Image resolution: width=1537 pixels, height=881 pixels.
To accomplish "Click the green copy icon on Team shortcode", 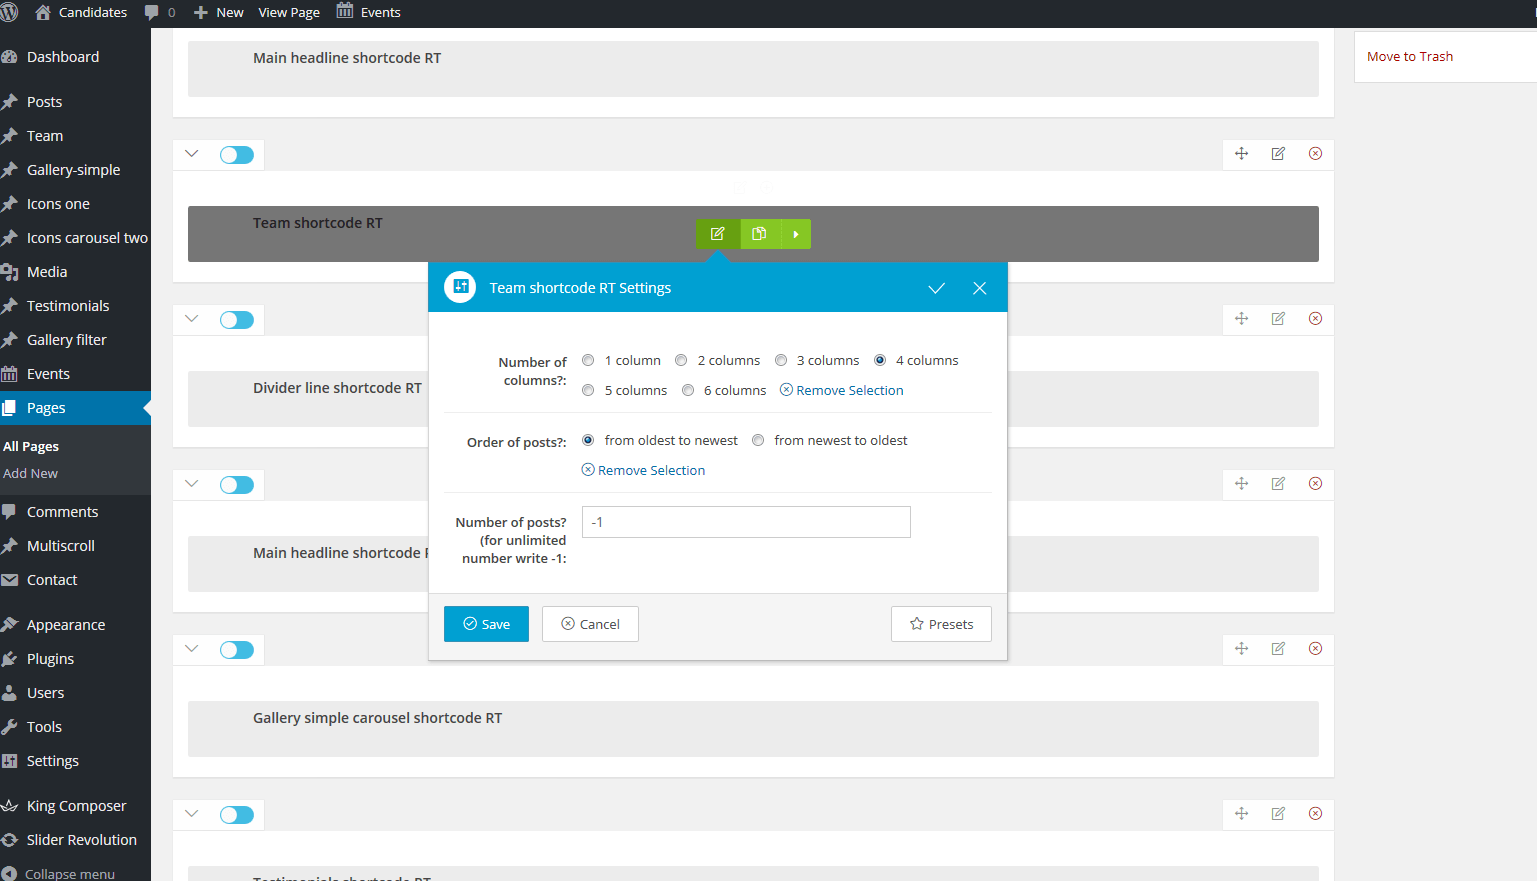I will coord(760,234).
